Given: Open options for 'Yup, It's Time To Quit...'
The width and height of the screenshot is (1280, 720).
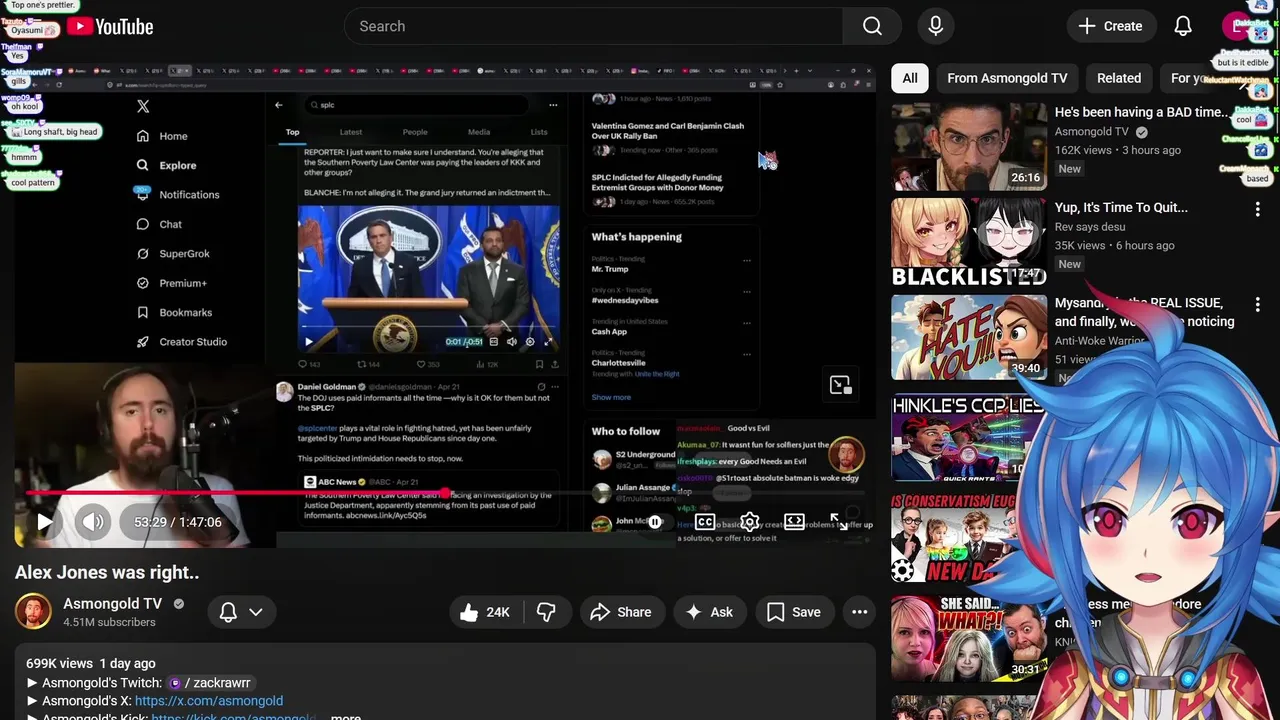Looking at the screenshot, I should [x=1257, y=209].
